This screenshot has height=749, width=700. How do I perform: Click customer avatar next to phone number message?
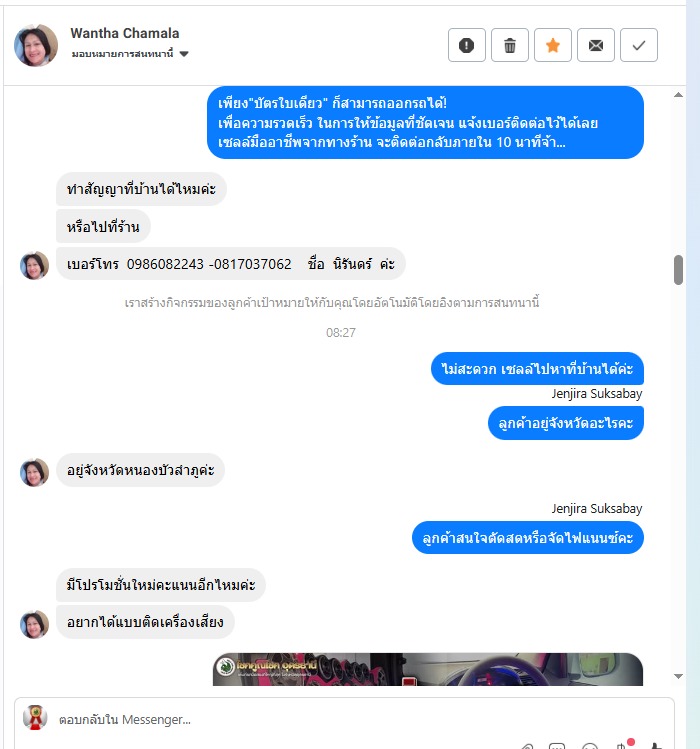click(34, 265)
